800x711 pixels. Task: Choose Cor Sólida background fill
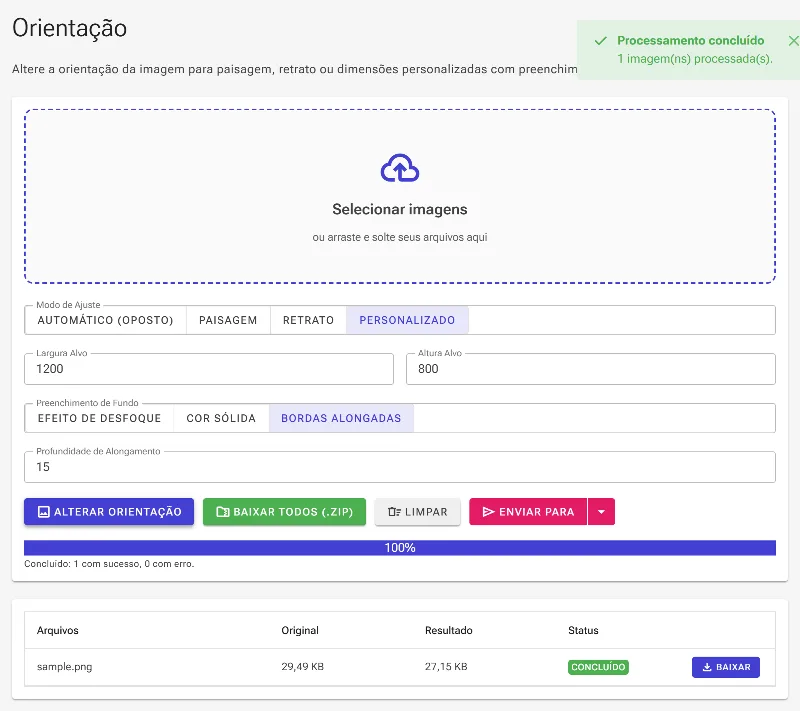(x=221, y=418)
